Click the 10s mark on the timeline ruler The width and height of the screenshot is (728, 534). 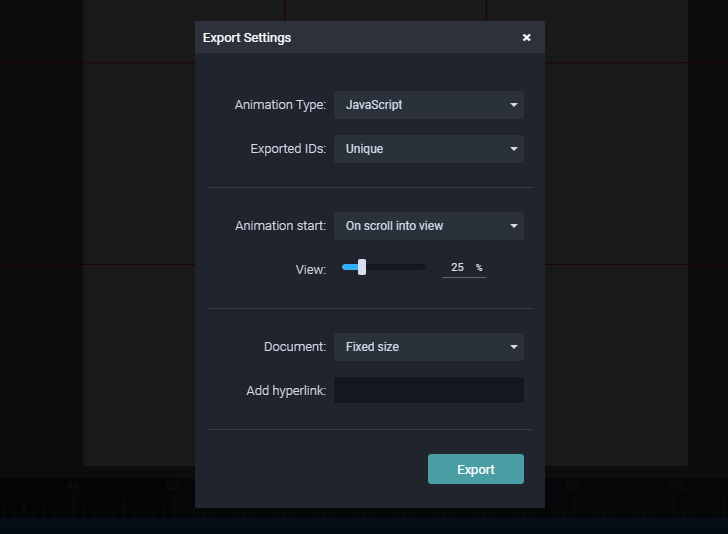click(676, 486)
